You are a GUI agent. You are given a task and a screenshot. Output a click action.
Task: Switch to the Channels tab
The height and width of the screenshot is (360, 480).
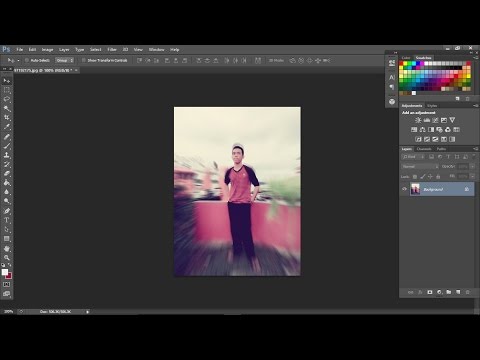(424, 149)
